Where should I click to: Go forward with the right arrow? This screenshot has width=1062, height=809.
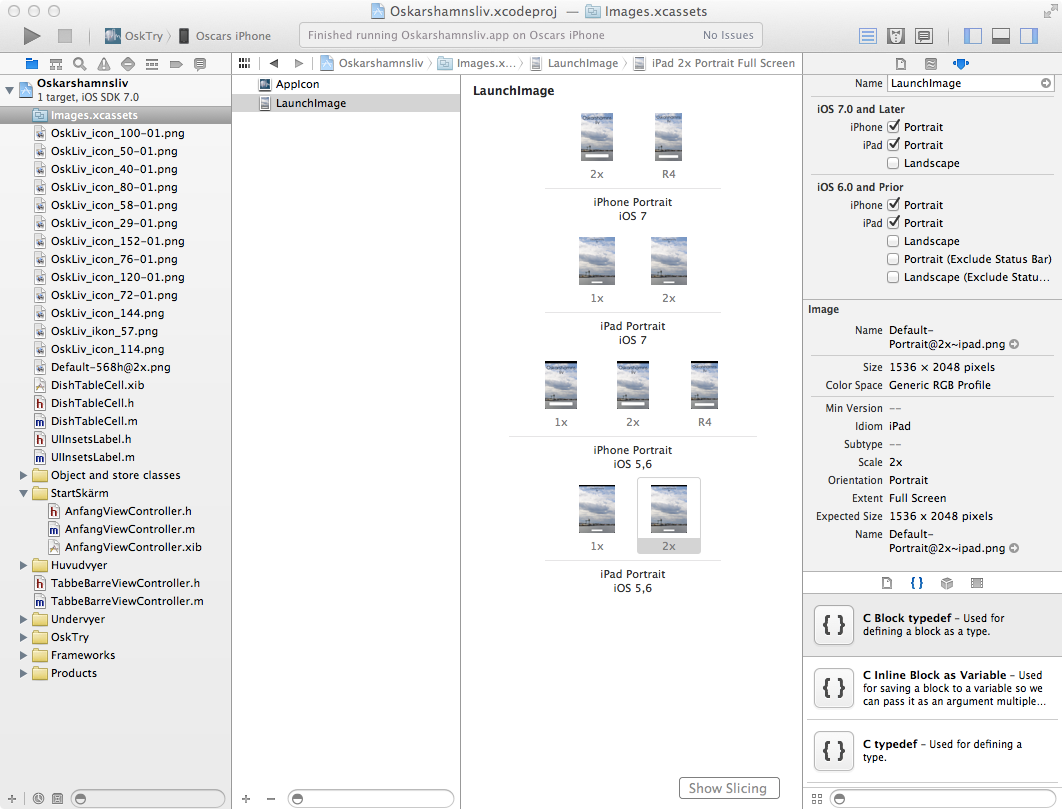tap(299, 63)
